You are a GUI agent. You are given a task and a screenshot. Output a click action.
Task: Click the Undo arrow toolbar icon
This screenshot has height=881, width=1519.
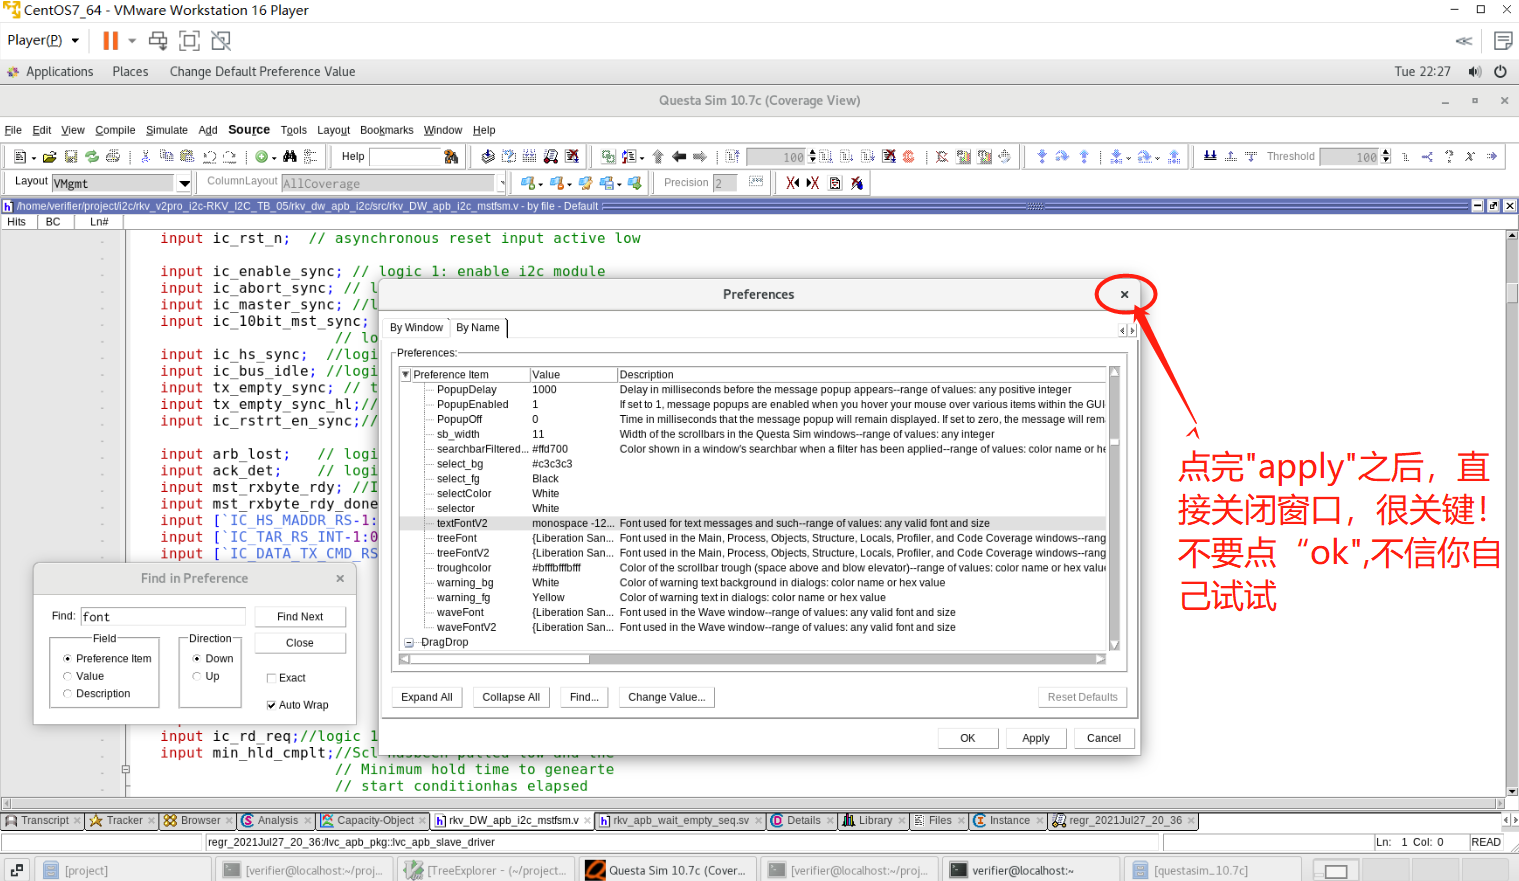pos(209,157)
